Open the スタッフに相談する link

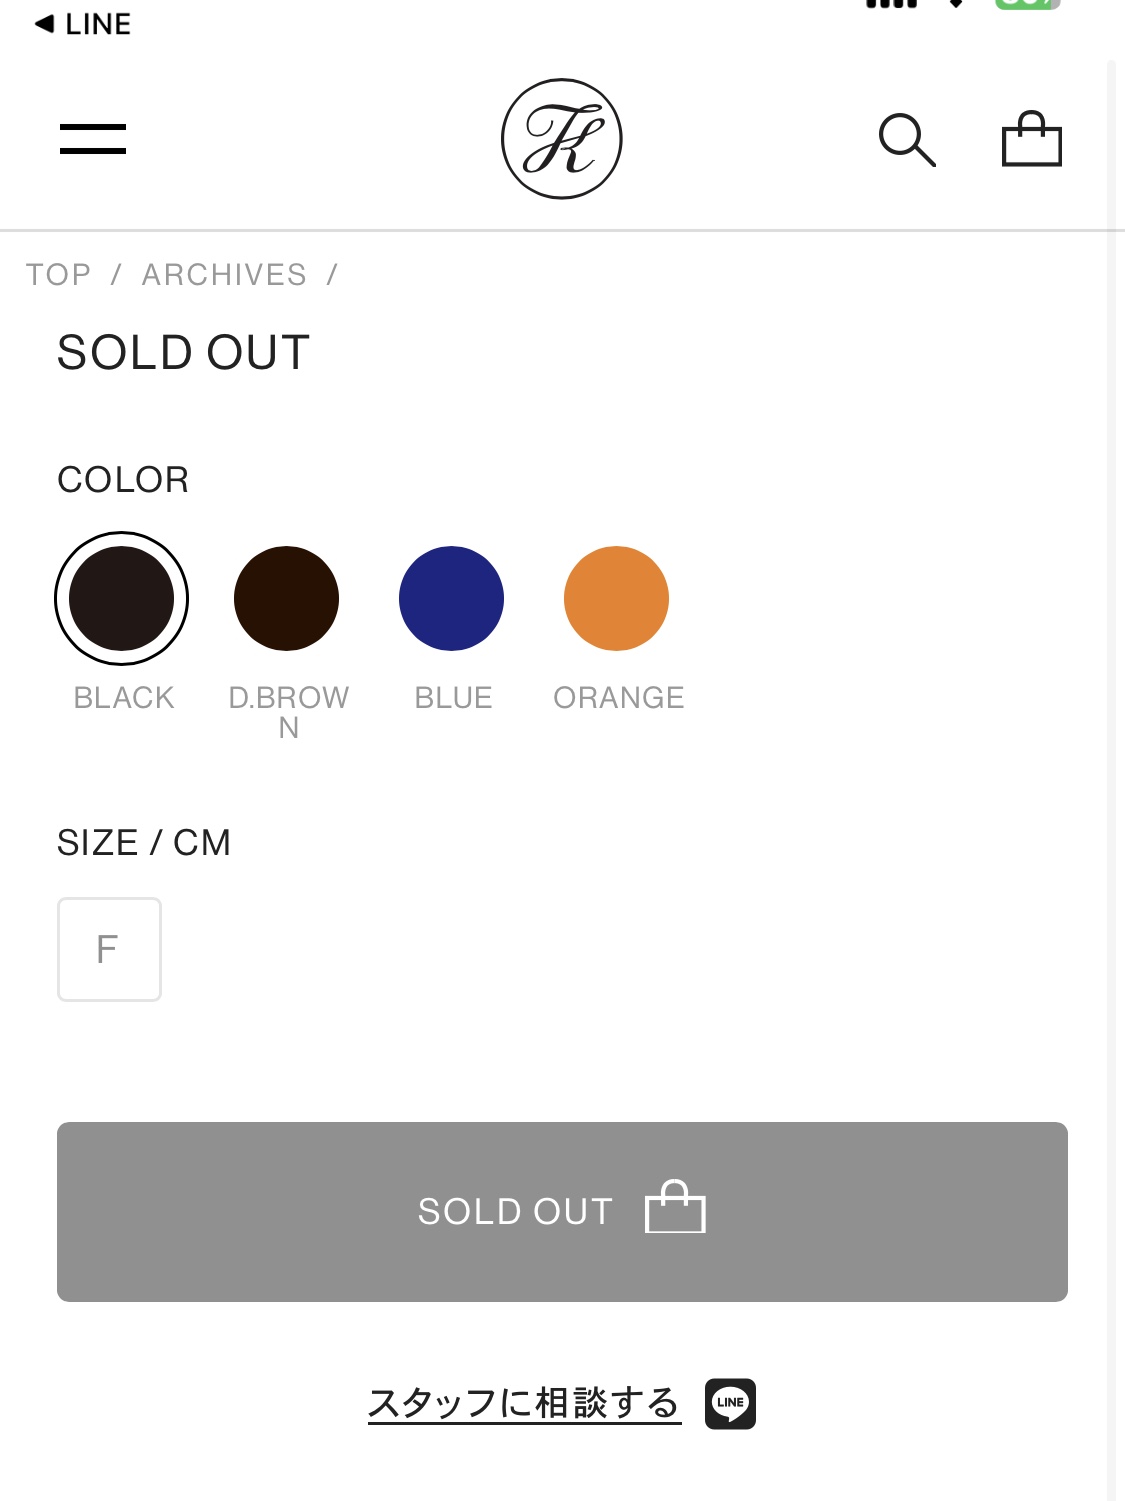click(x=524, y=1403)
